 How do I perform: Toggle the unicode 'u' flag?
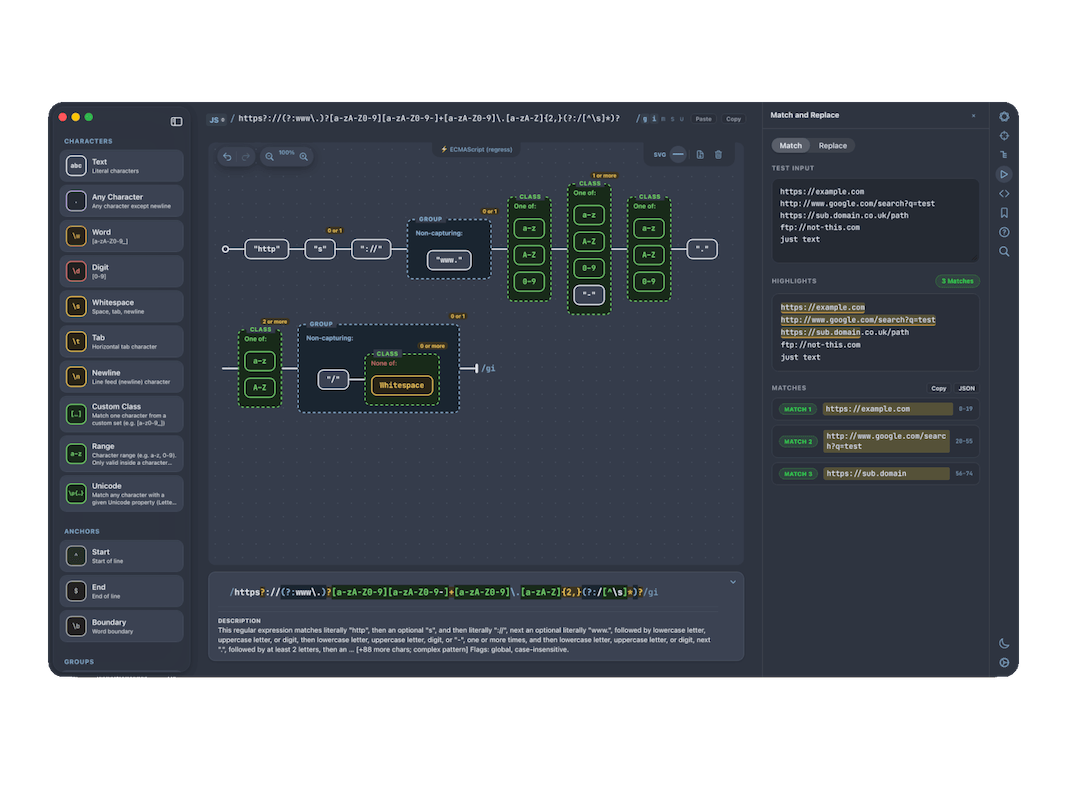pos(681,119)
